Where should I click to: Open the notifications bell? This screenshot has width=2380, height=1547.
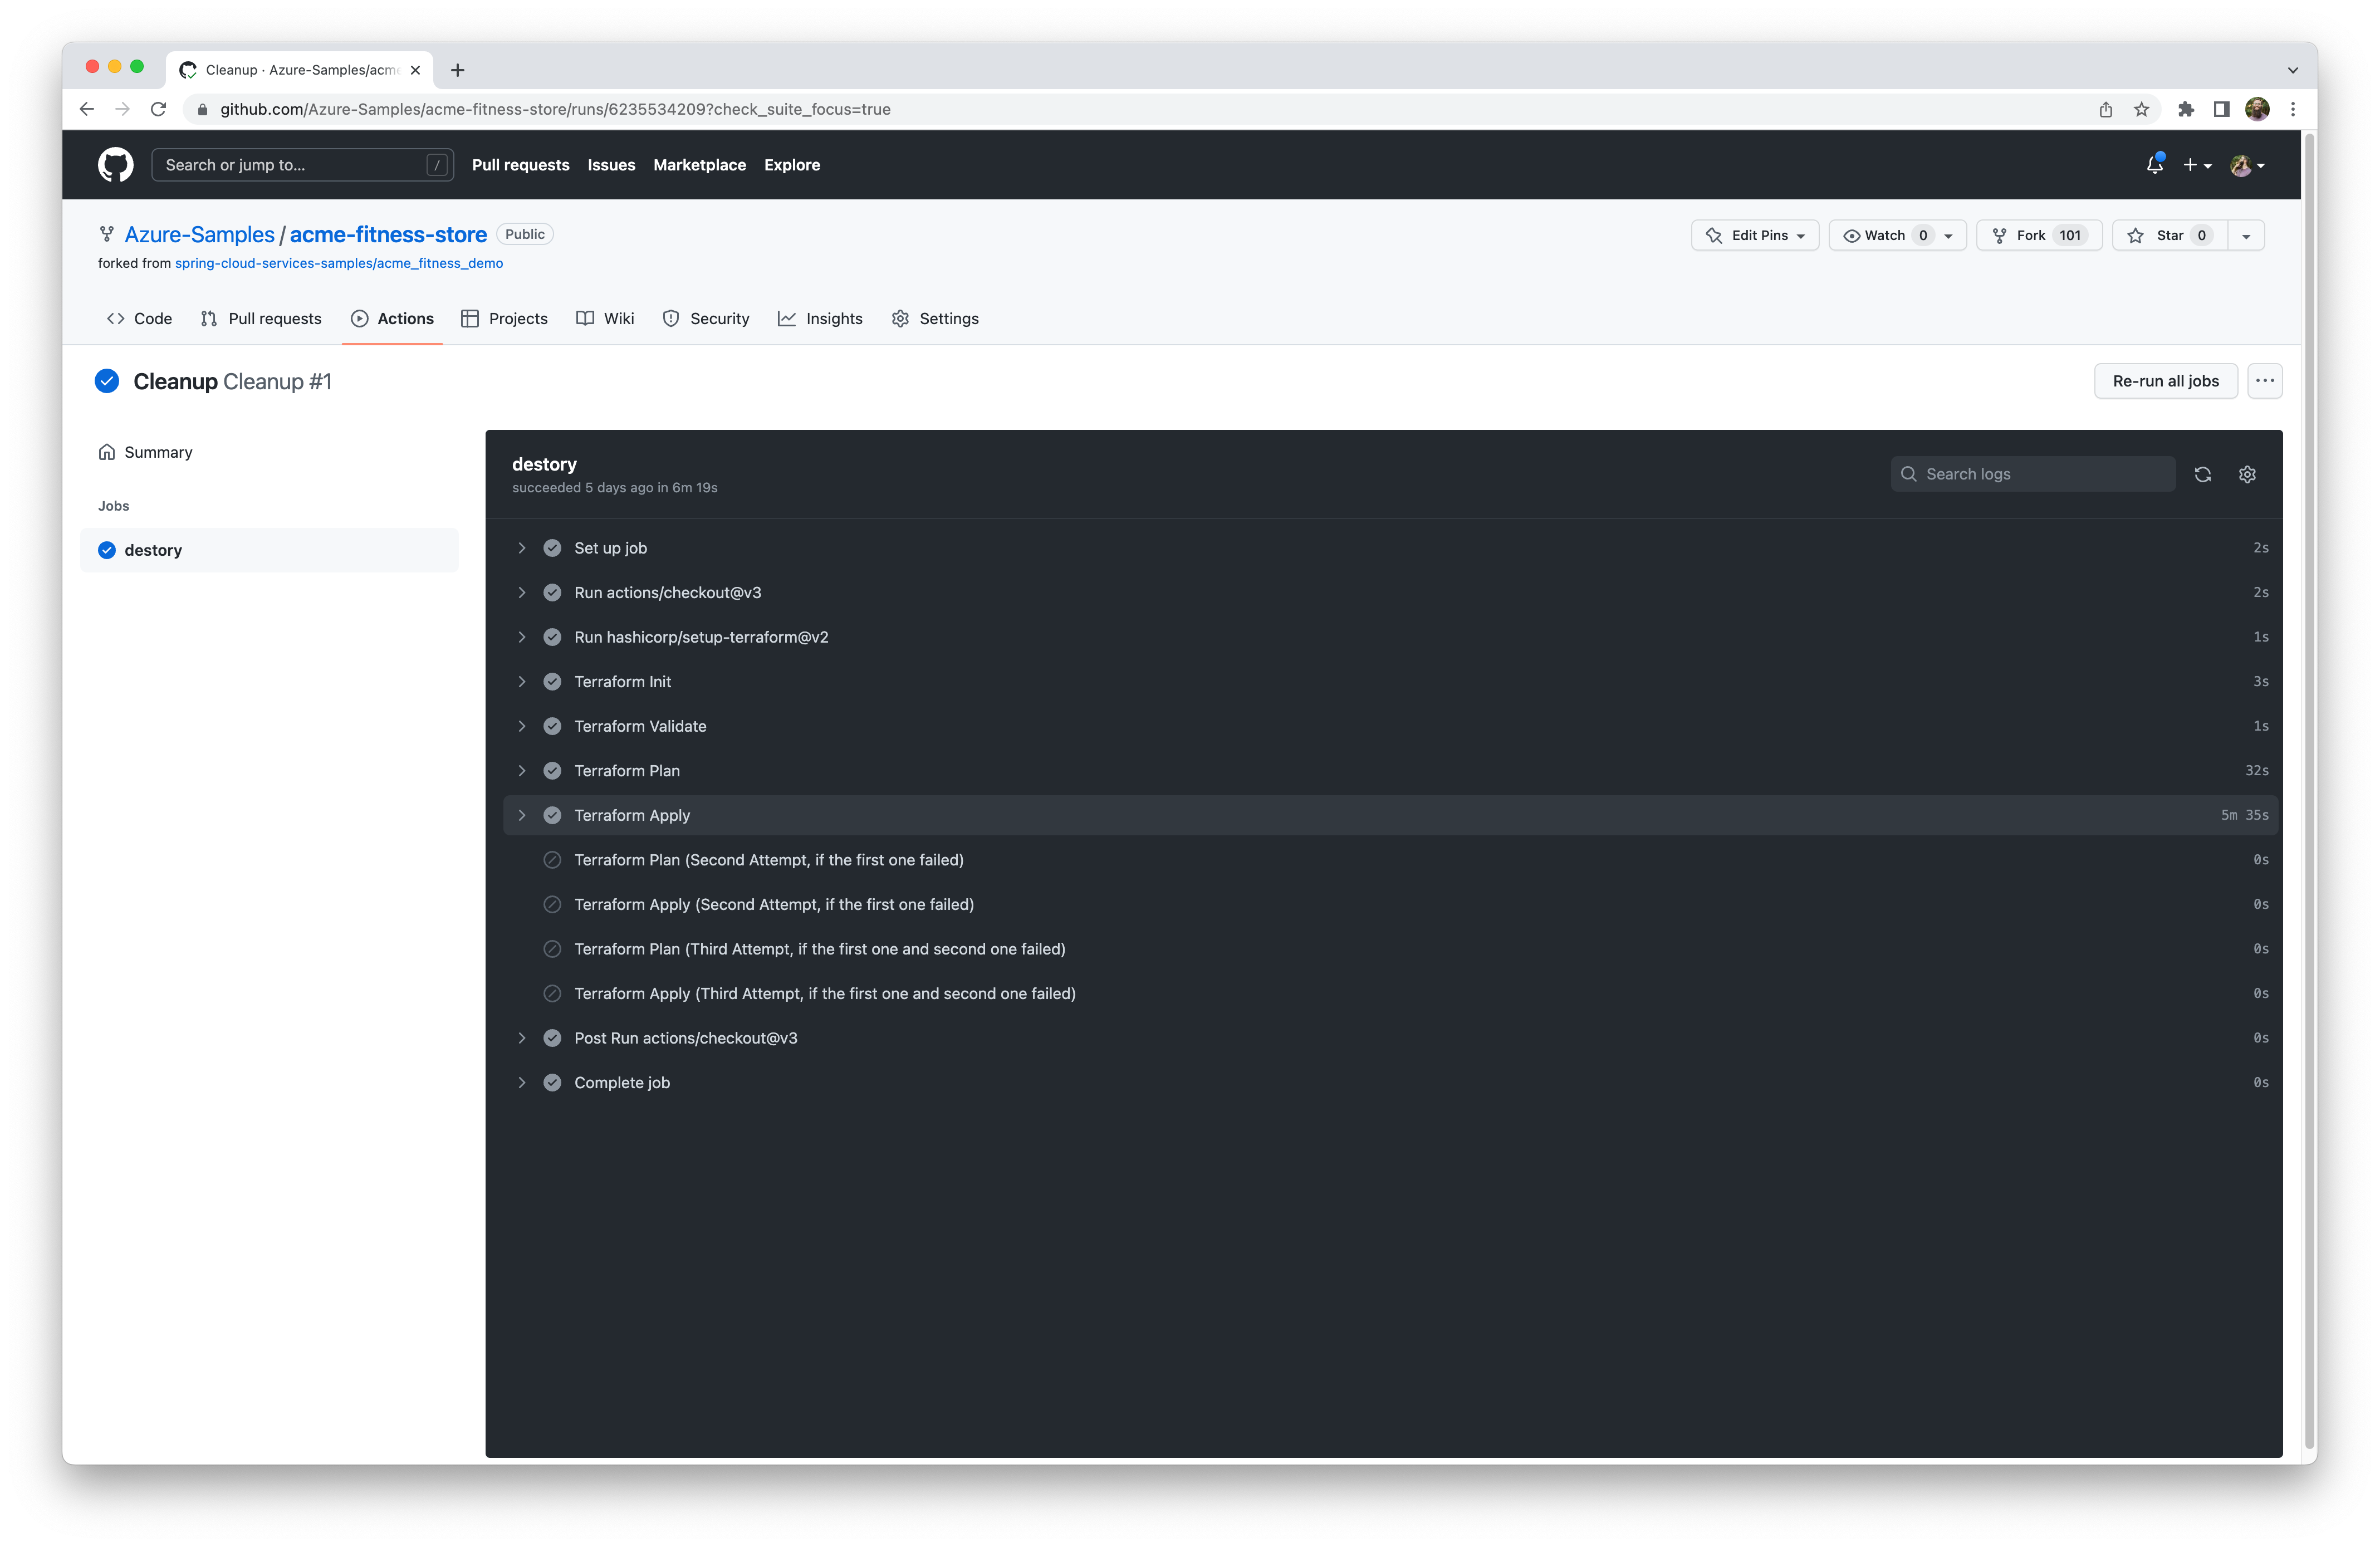click(x=2154, y=165)
